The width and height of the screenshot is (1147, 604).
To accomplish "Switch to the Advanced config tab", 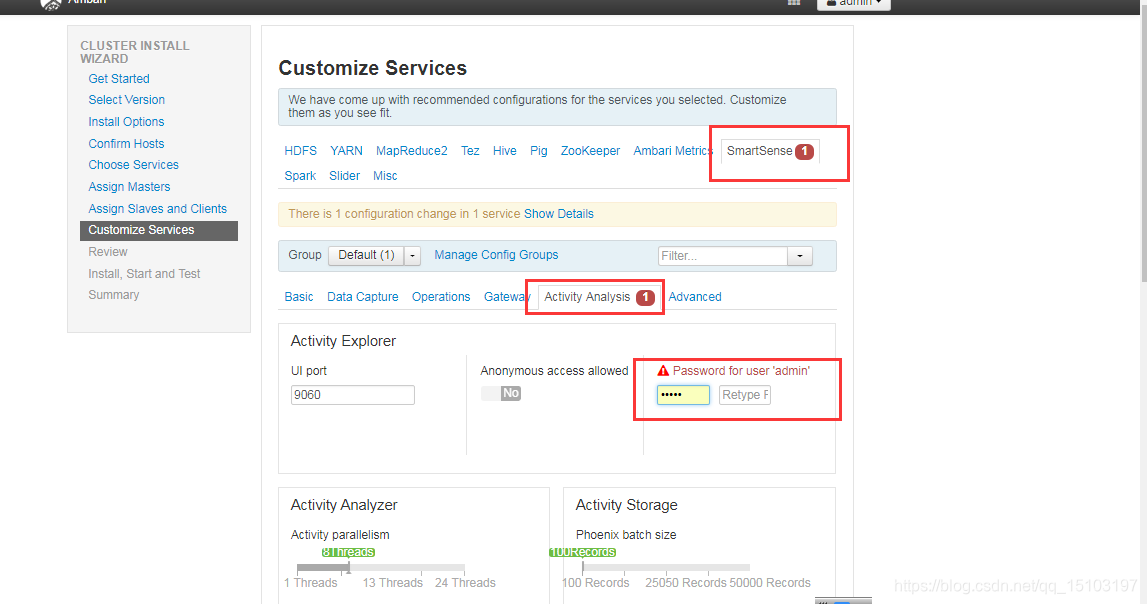I will click(695, 297).
